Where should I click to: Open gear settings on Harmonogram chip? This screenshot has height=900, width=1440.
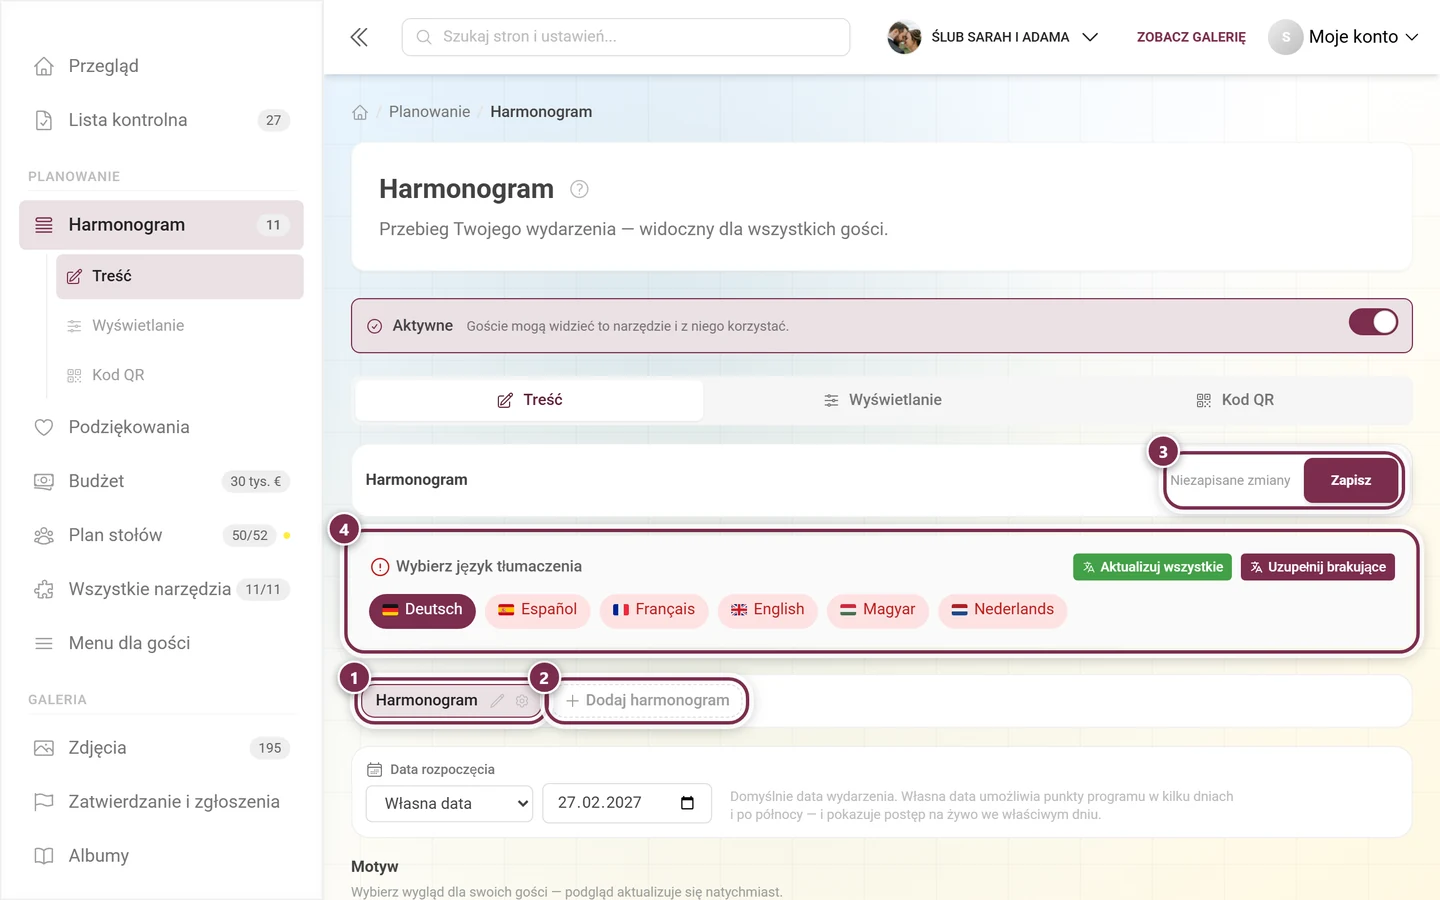(x=522, y=701)
